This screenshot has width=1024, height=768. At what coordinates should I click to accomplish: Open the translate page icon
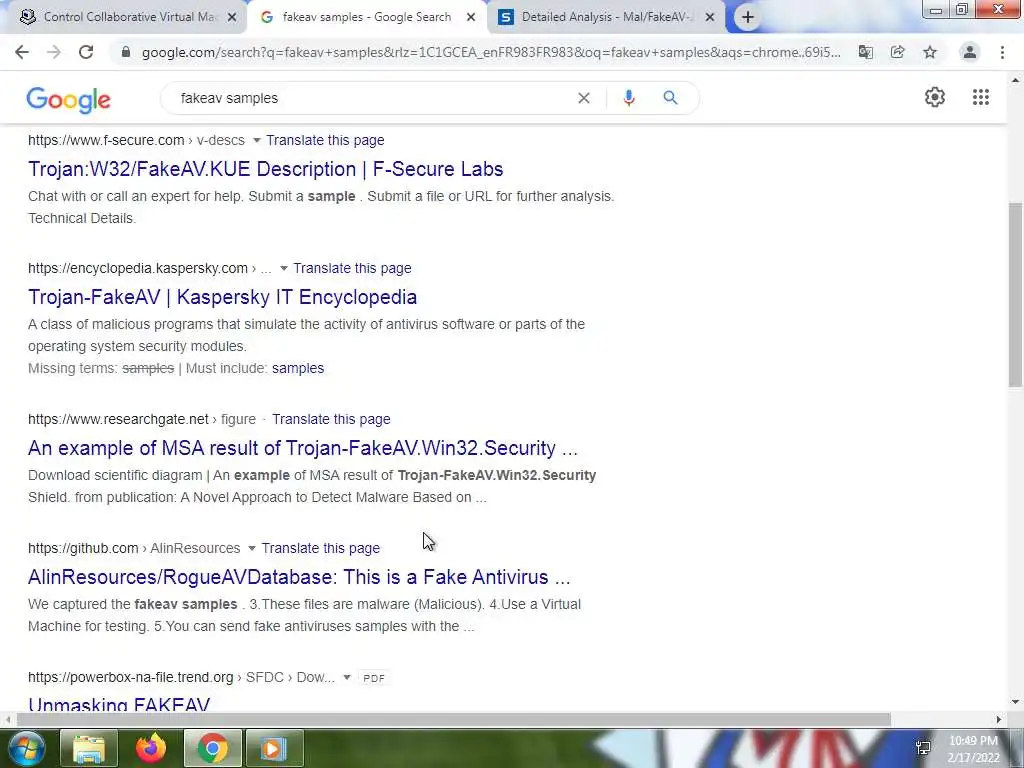click(866, 52)
